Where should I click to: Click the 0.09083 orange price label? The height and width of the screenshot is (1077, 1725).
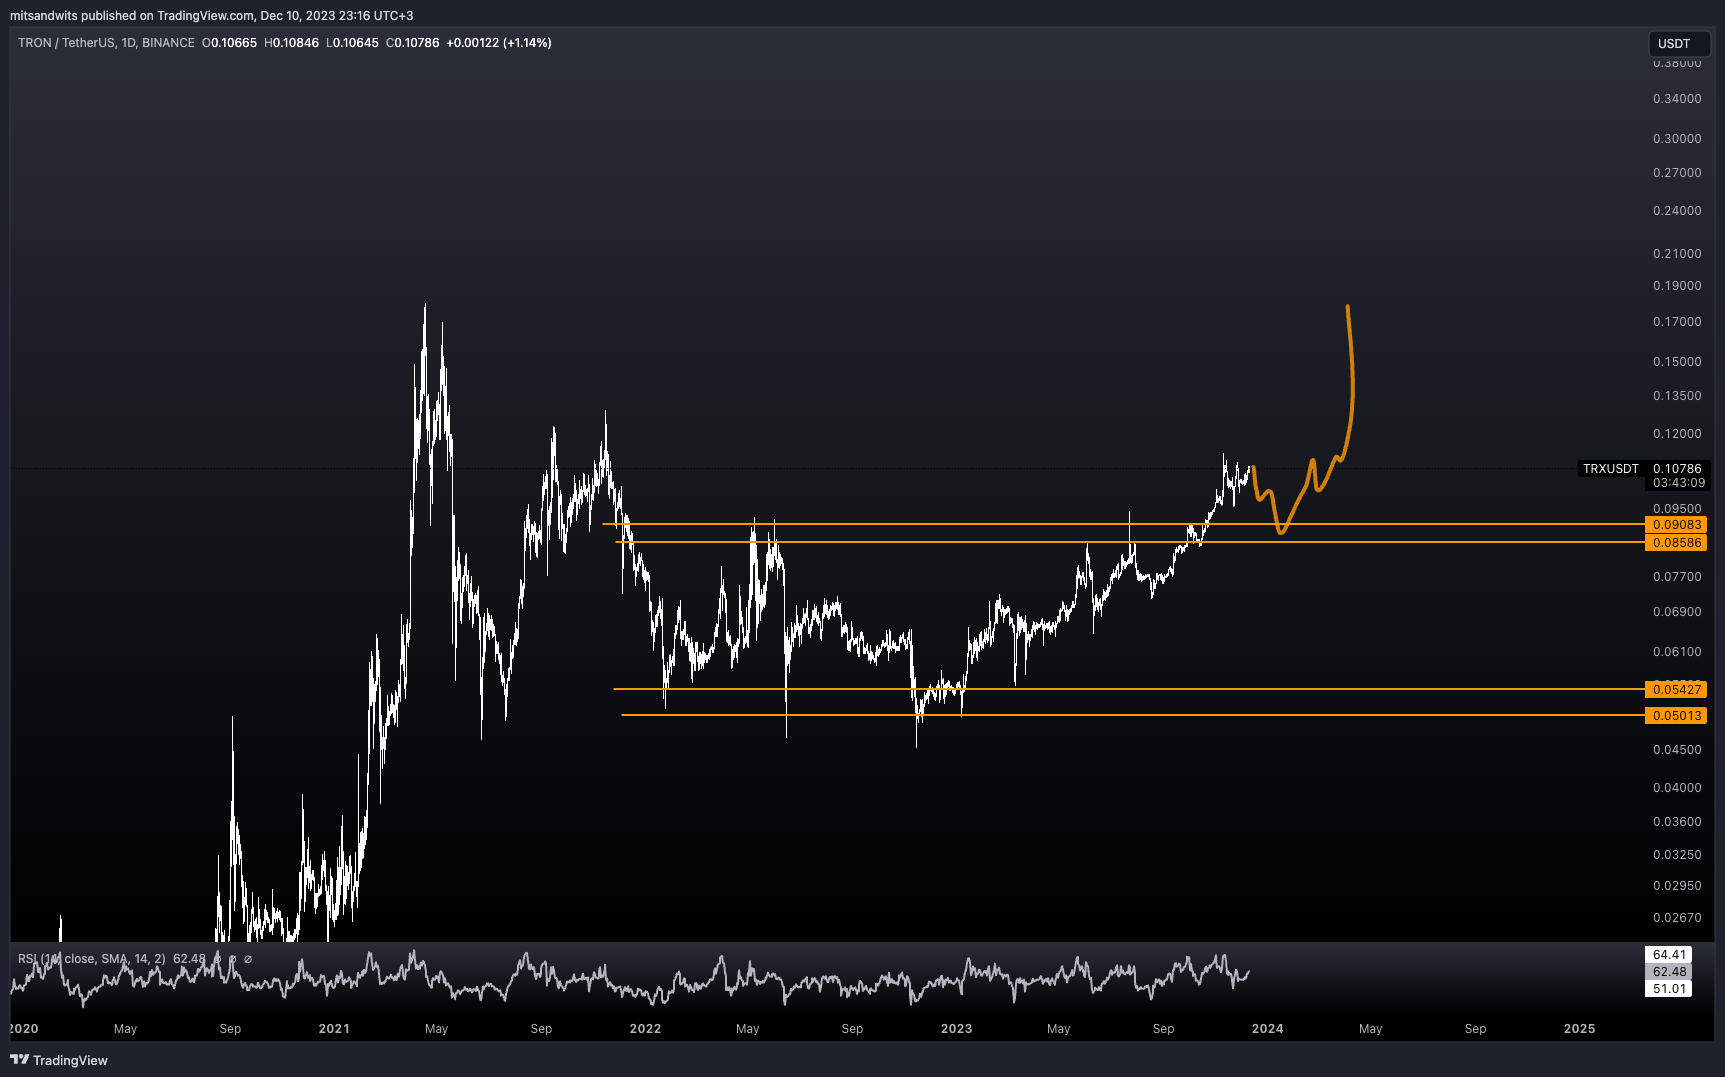pyautogui.click(x=1676, y=525)
